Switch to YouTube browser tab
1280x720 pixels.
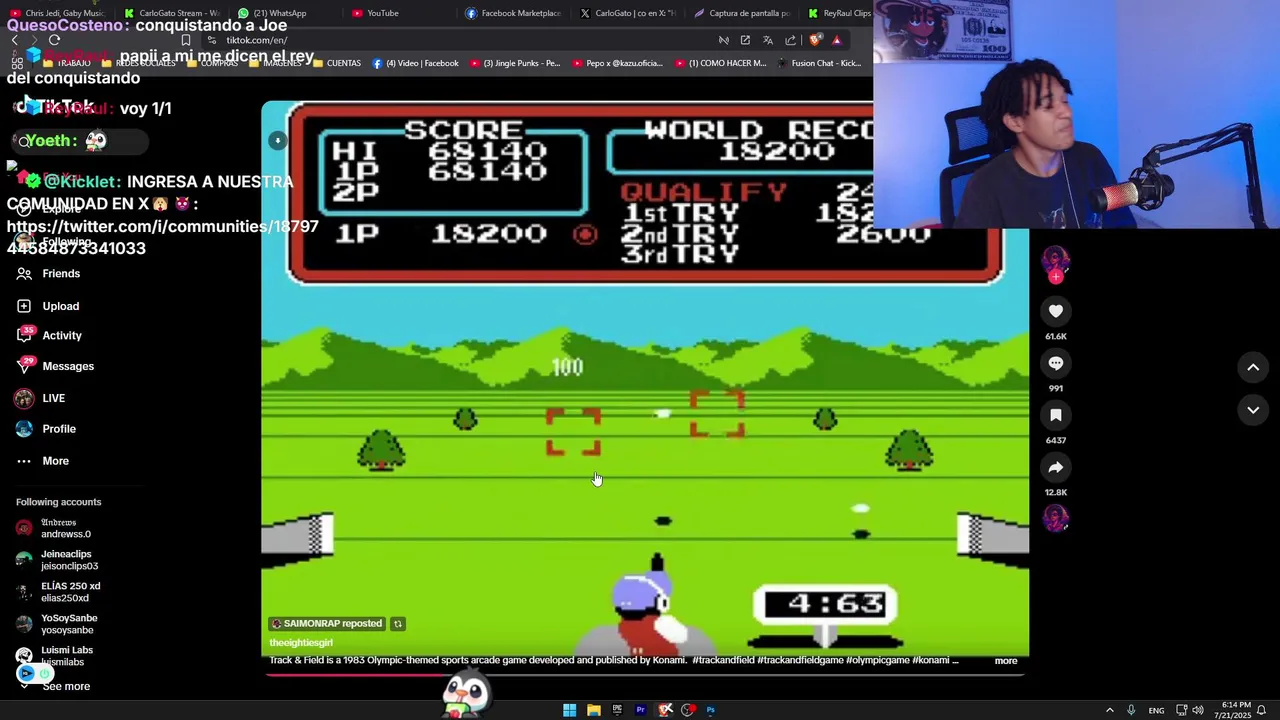375,13
